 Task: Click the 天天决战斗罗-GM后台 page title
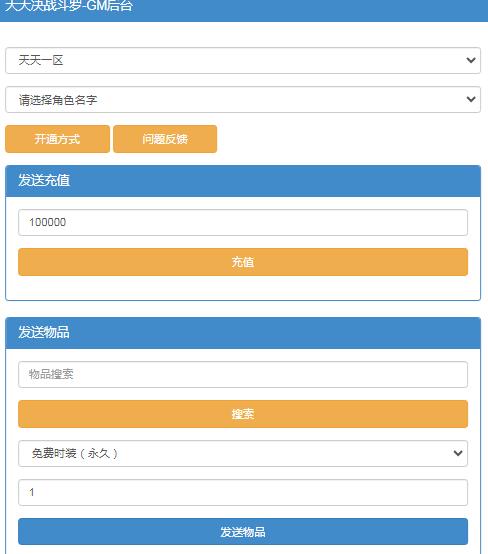(x=69, y=5)
